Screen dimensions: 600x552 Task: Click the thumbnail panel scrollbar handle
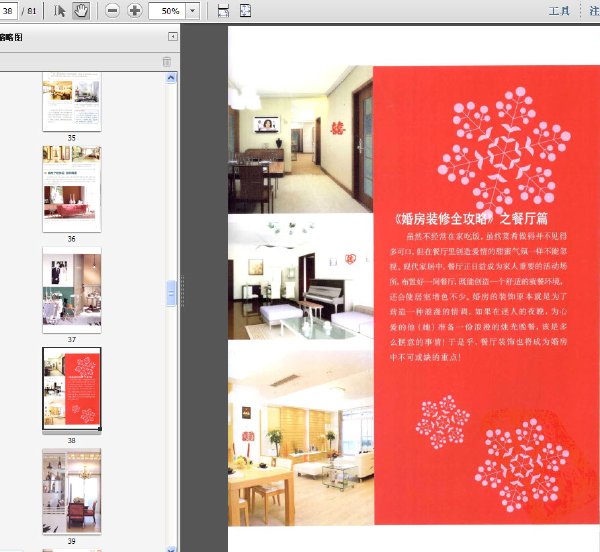pos(171,293)
